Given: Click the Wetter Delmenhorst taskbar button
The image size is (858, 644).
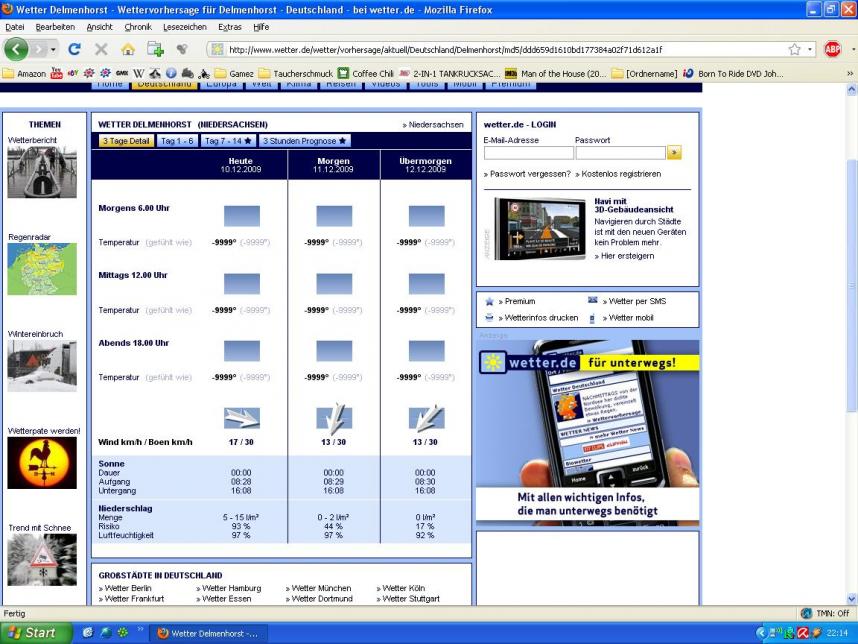Looking at the screenshot, I should [x=208, y=633].
